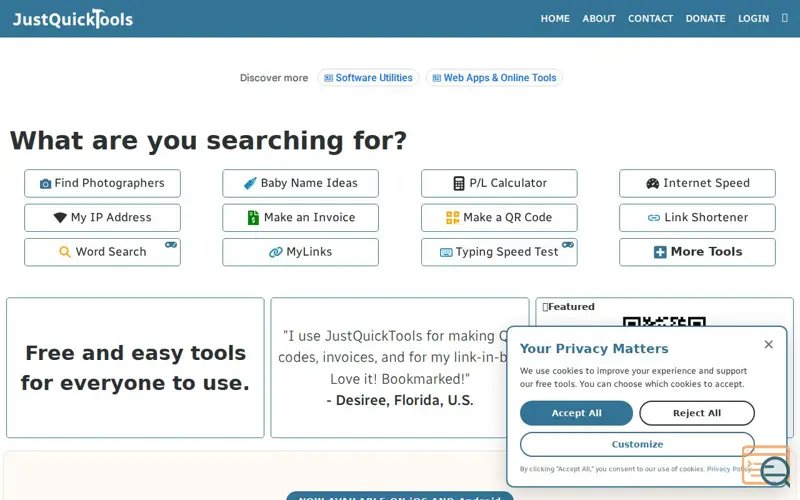Click the plus icon on More Tools
Viewport: 800px width, 500px height.
[x=660, y=252]
